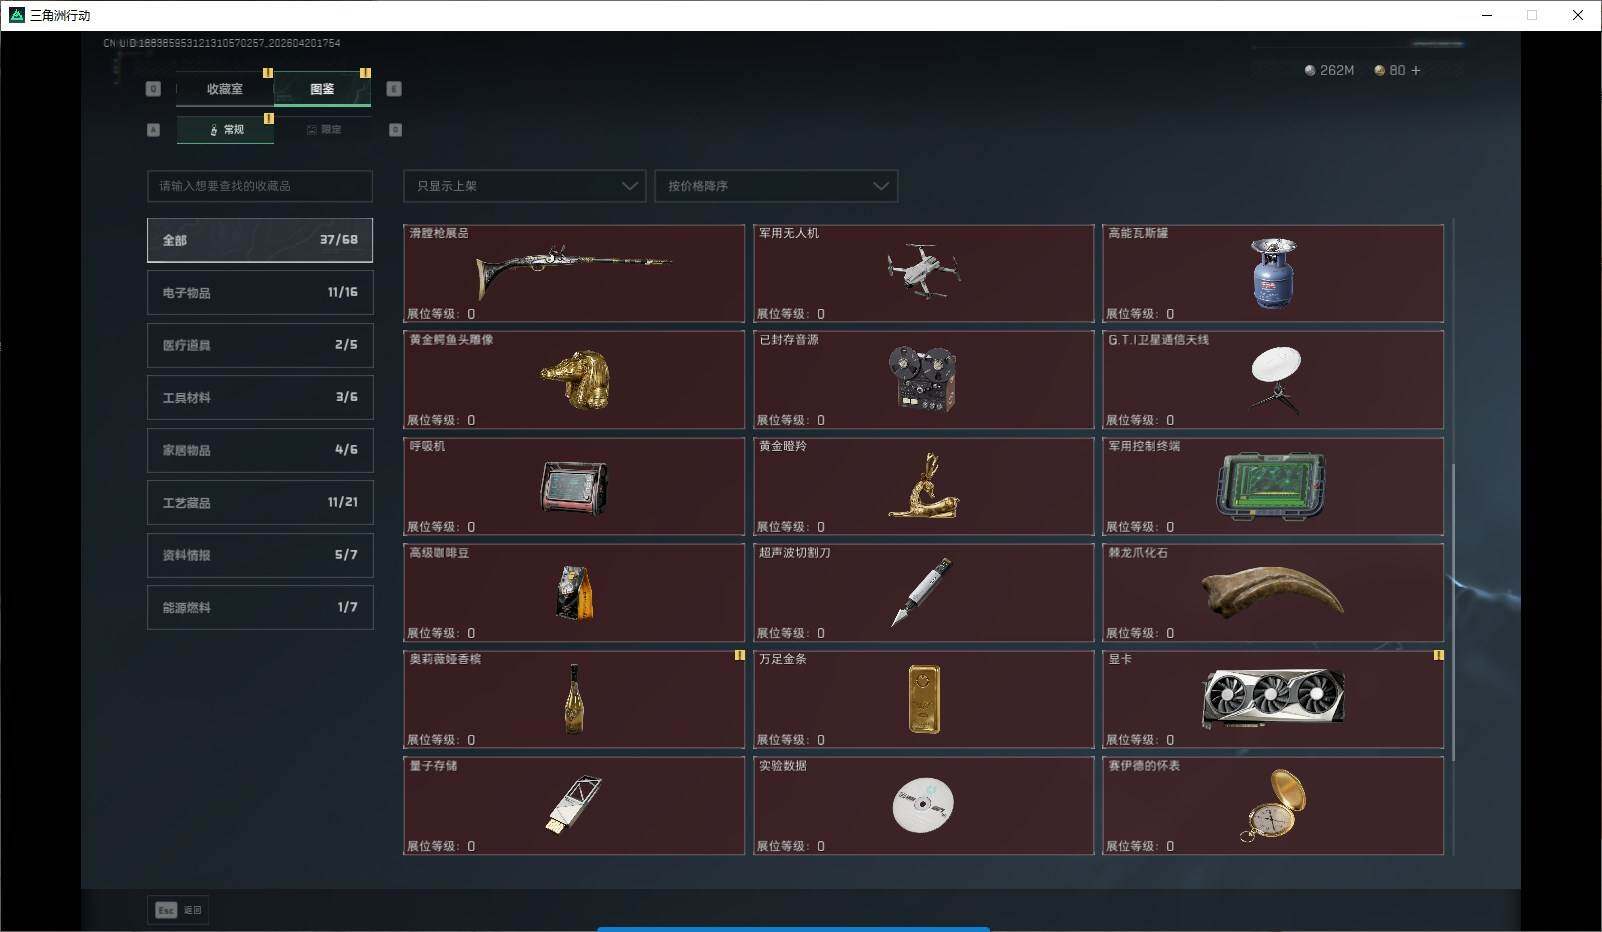
Task: Click the 三角洲行动 title bar app icon
Action: tap(16, 15)
